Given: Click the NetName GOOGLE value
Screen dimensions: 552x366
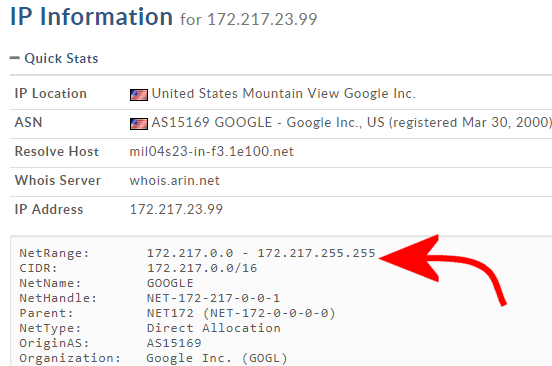Looking at the screenshot, I should click(170, 283).
